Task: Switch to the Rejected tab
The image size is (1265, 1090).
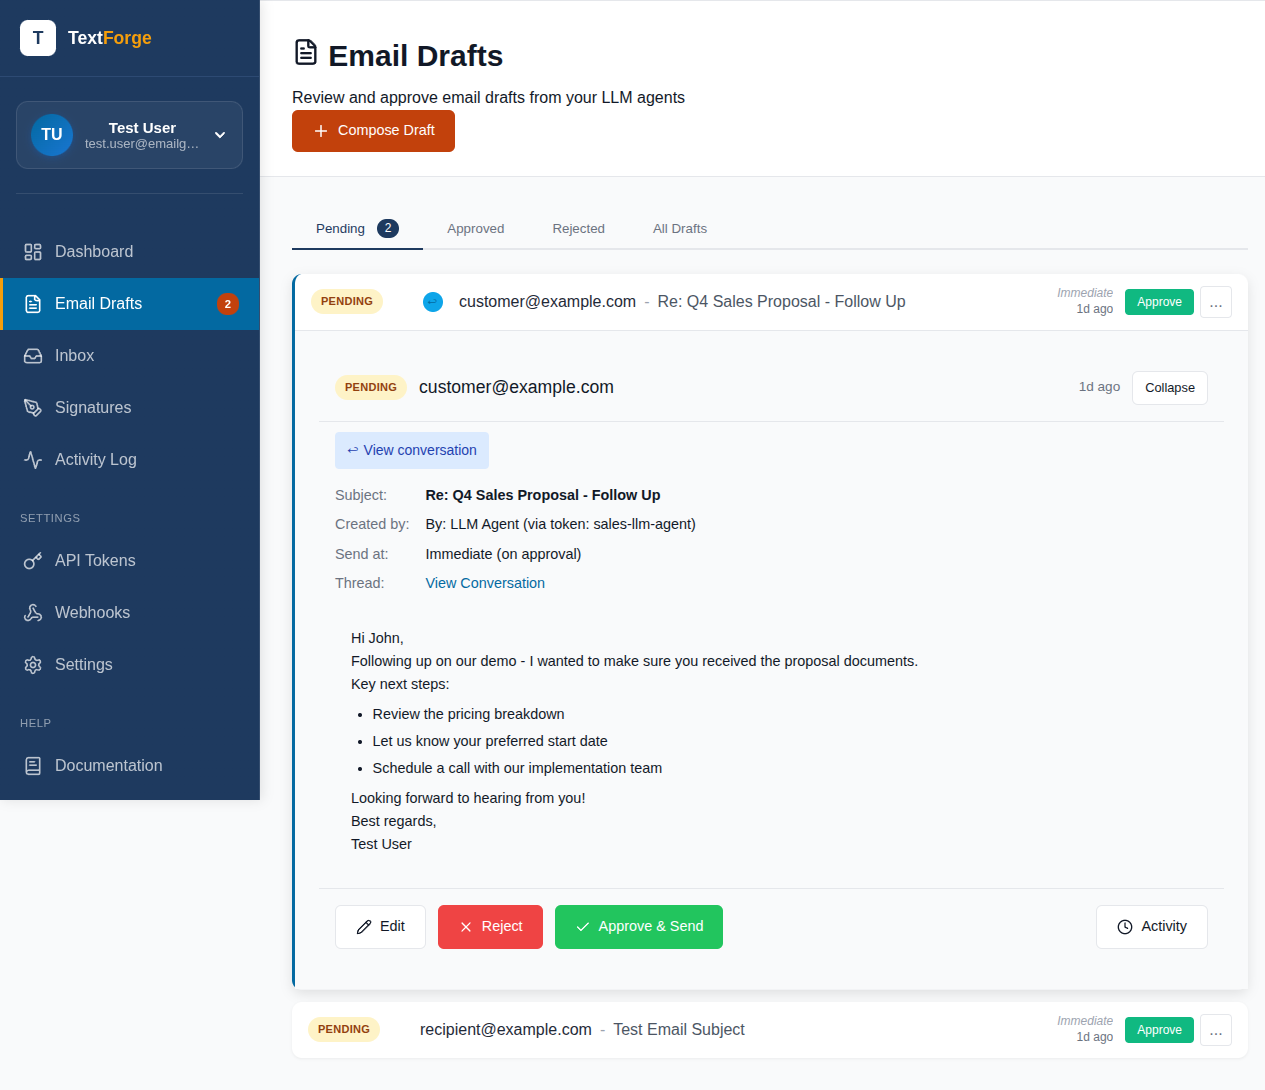Action: click(x=579, y=229)
